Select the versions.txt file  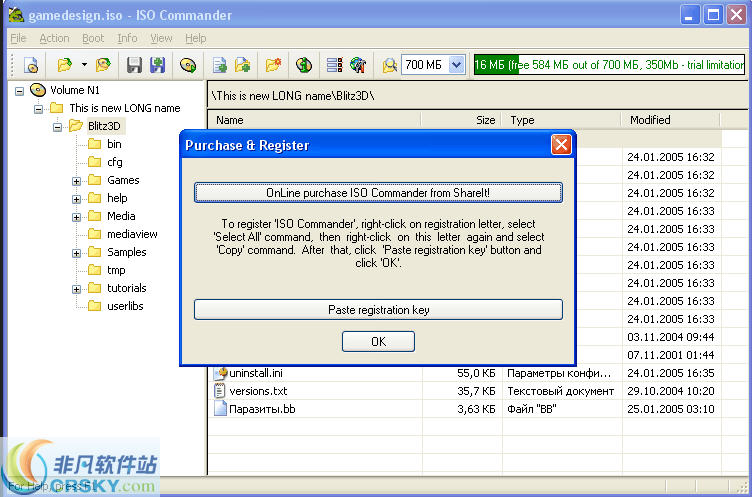(x=258, y=391)
